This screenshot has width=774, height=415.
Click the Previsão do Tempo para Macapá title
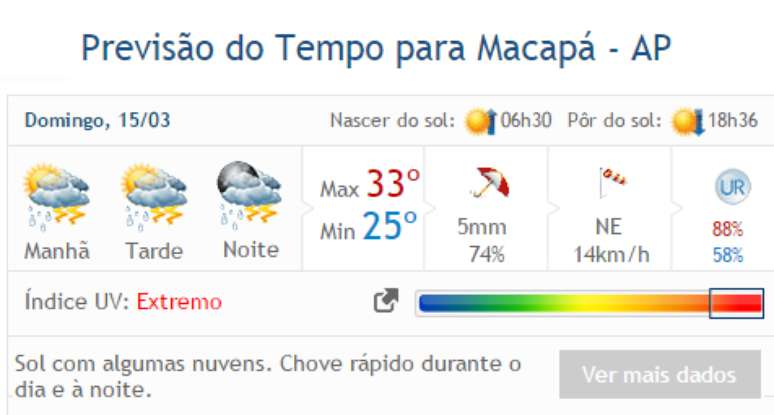pyautogui.click(x=375, y=47)
